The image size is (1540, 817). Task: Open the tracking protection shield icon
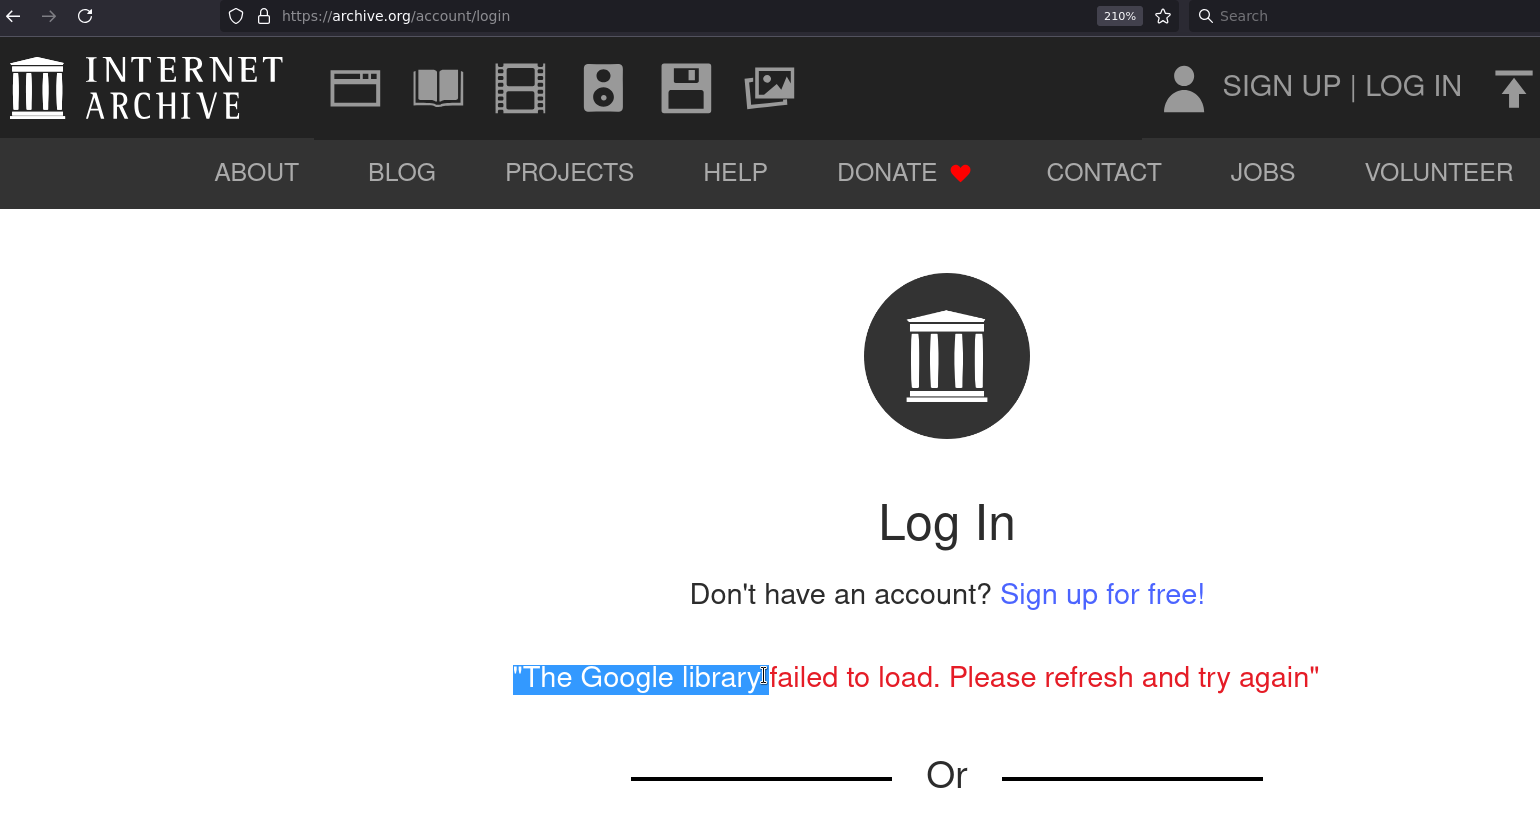(236, 16)
